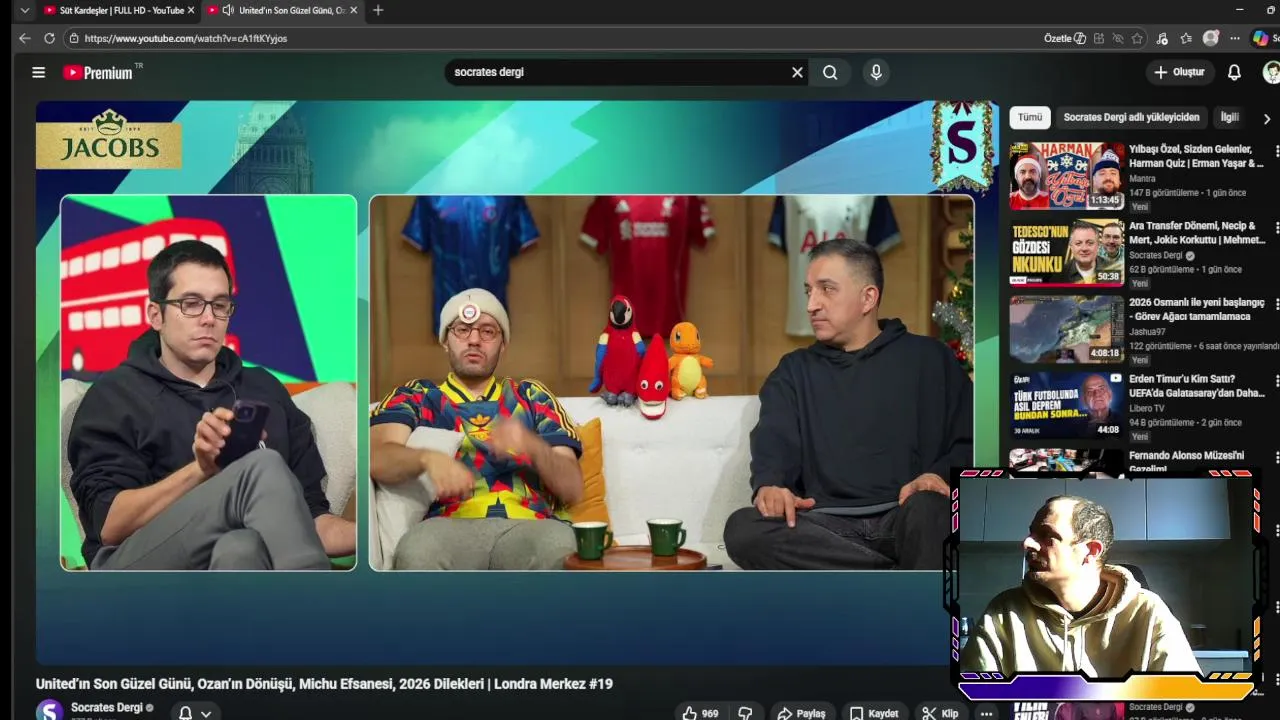Open Ara Transfer Dönemi video title
This screenshot has height=720, width=1280.
(1197, 233)
